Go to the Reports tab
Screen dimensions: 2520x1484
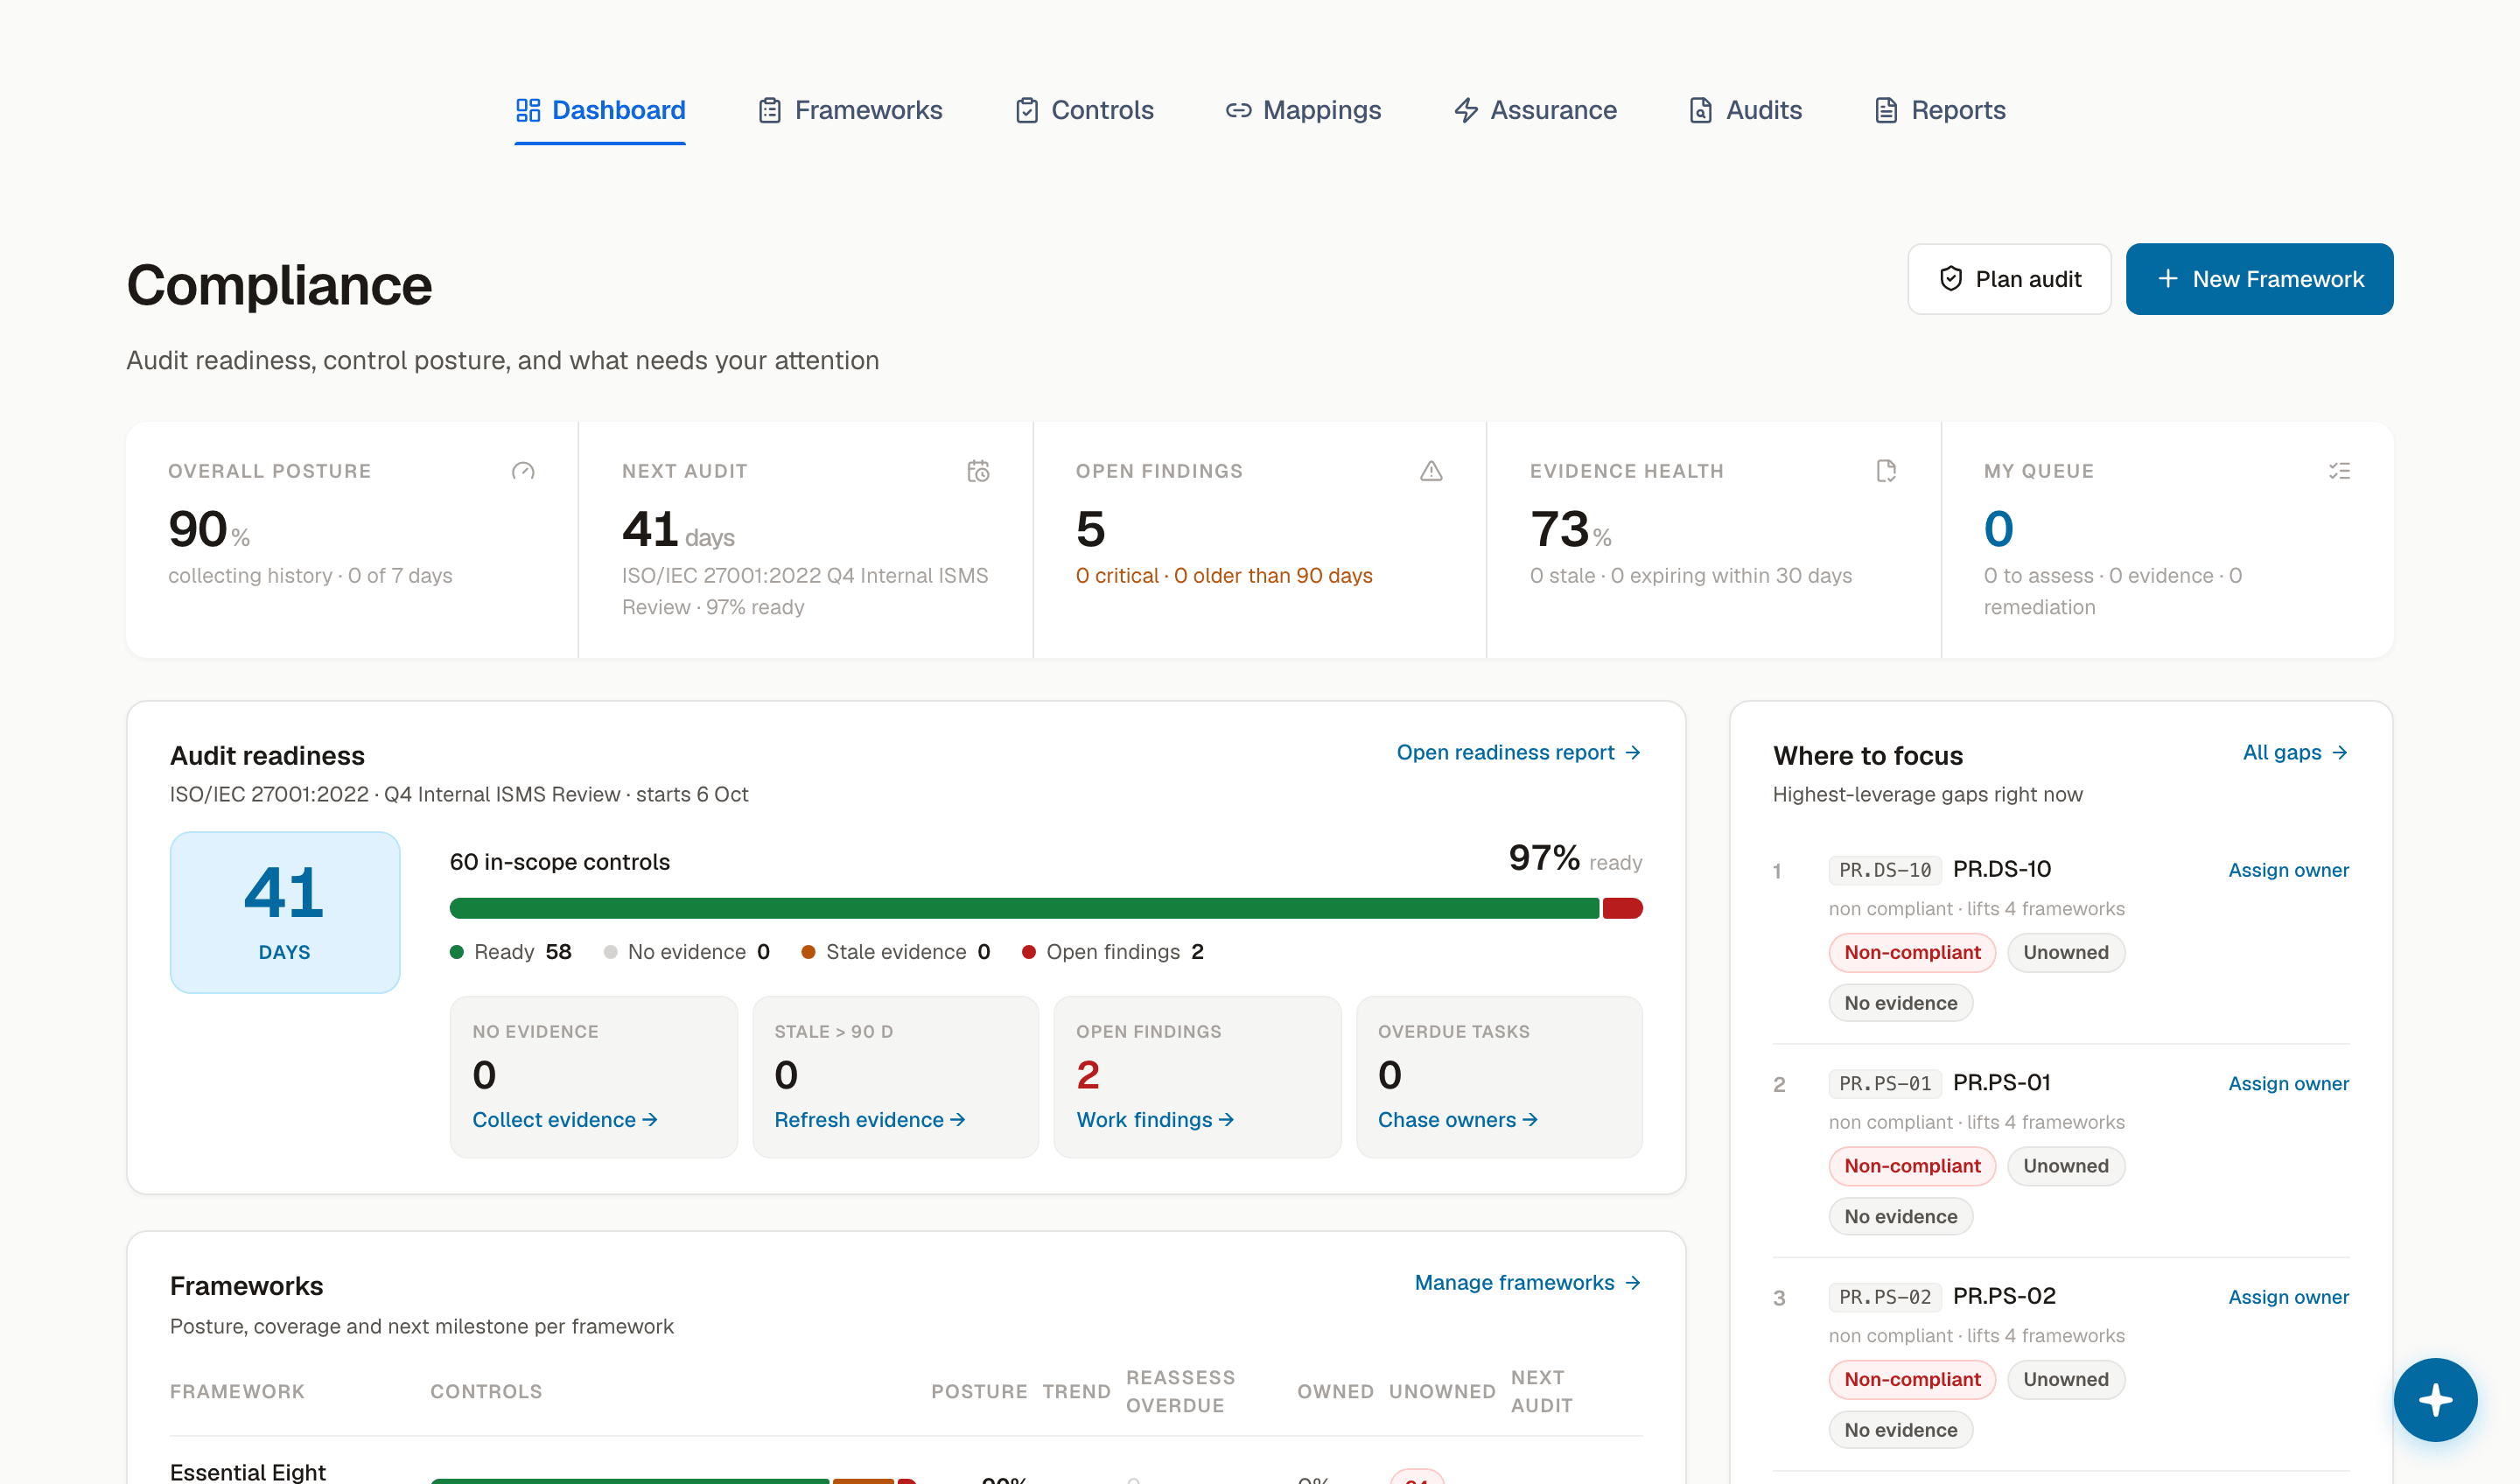point(1940,110)
